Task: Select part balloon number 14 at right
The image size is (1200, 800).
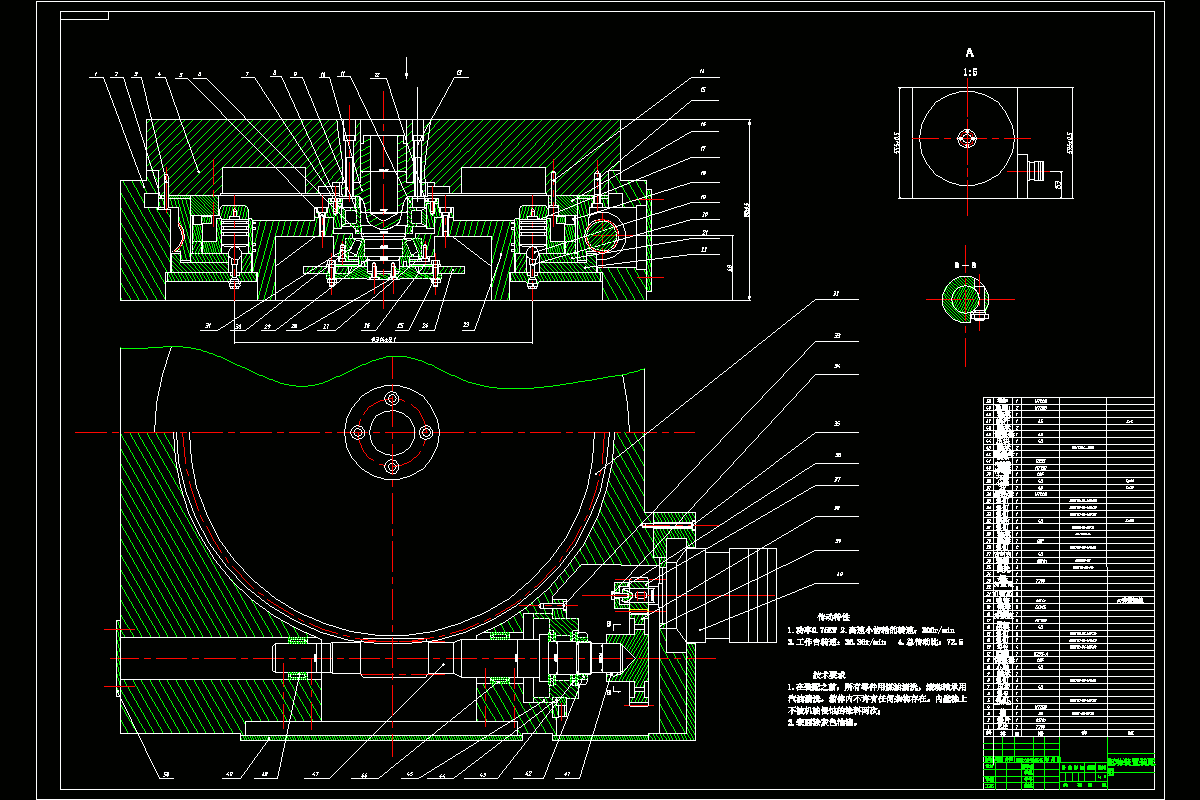Action: coord(703,73)
